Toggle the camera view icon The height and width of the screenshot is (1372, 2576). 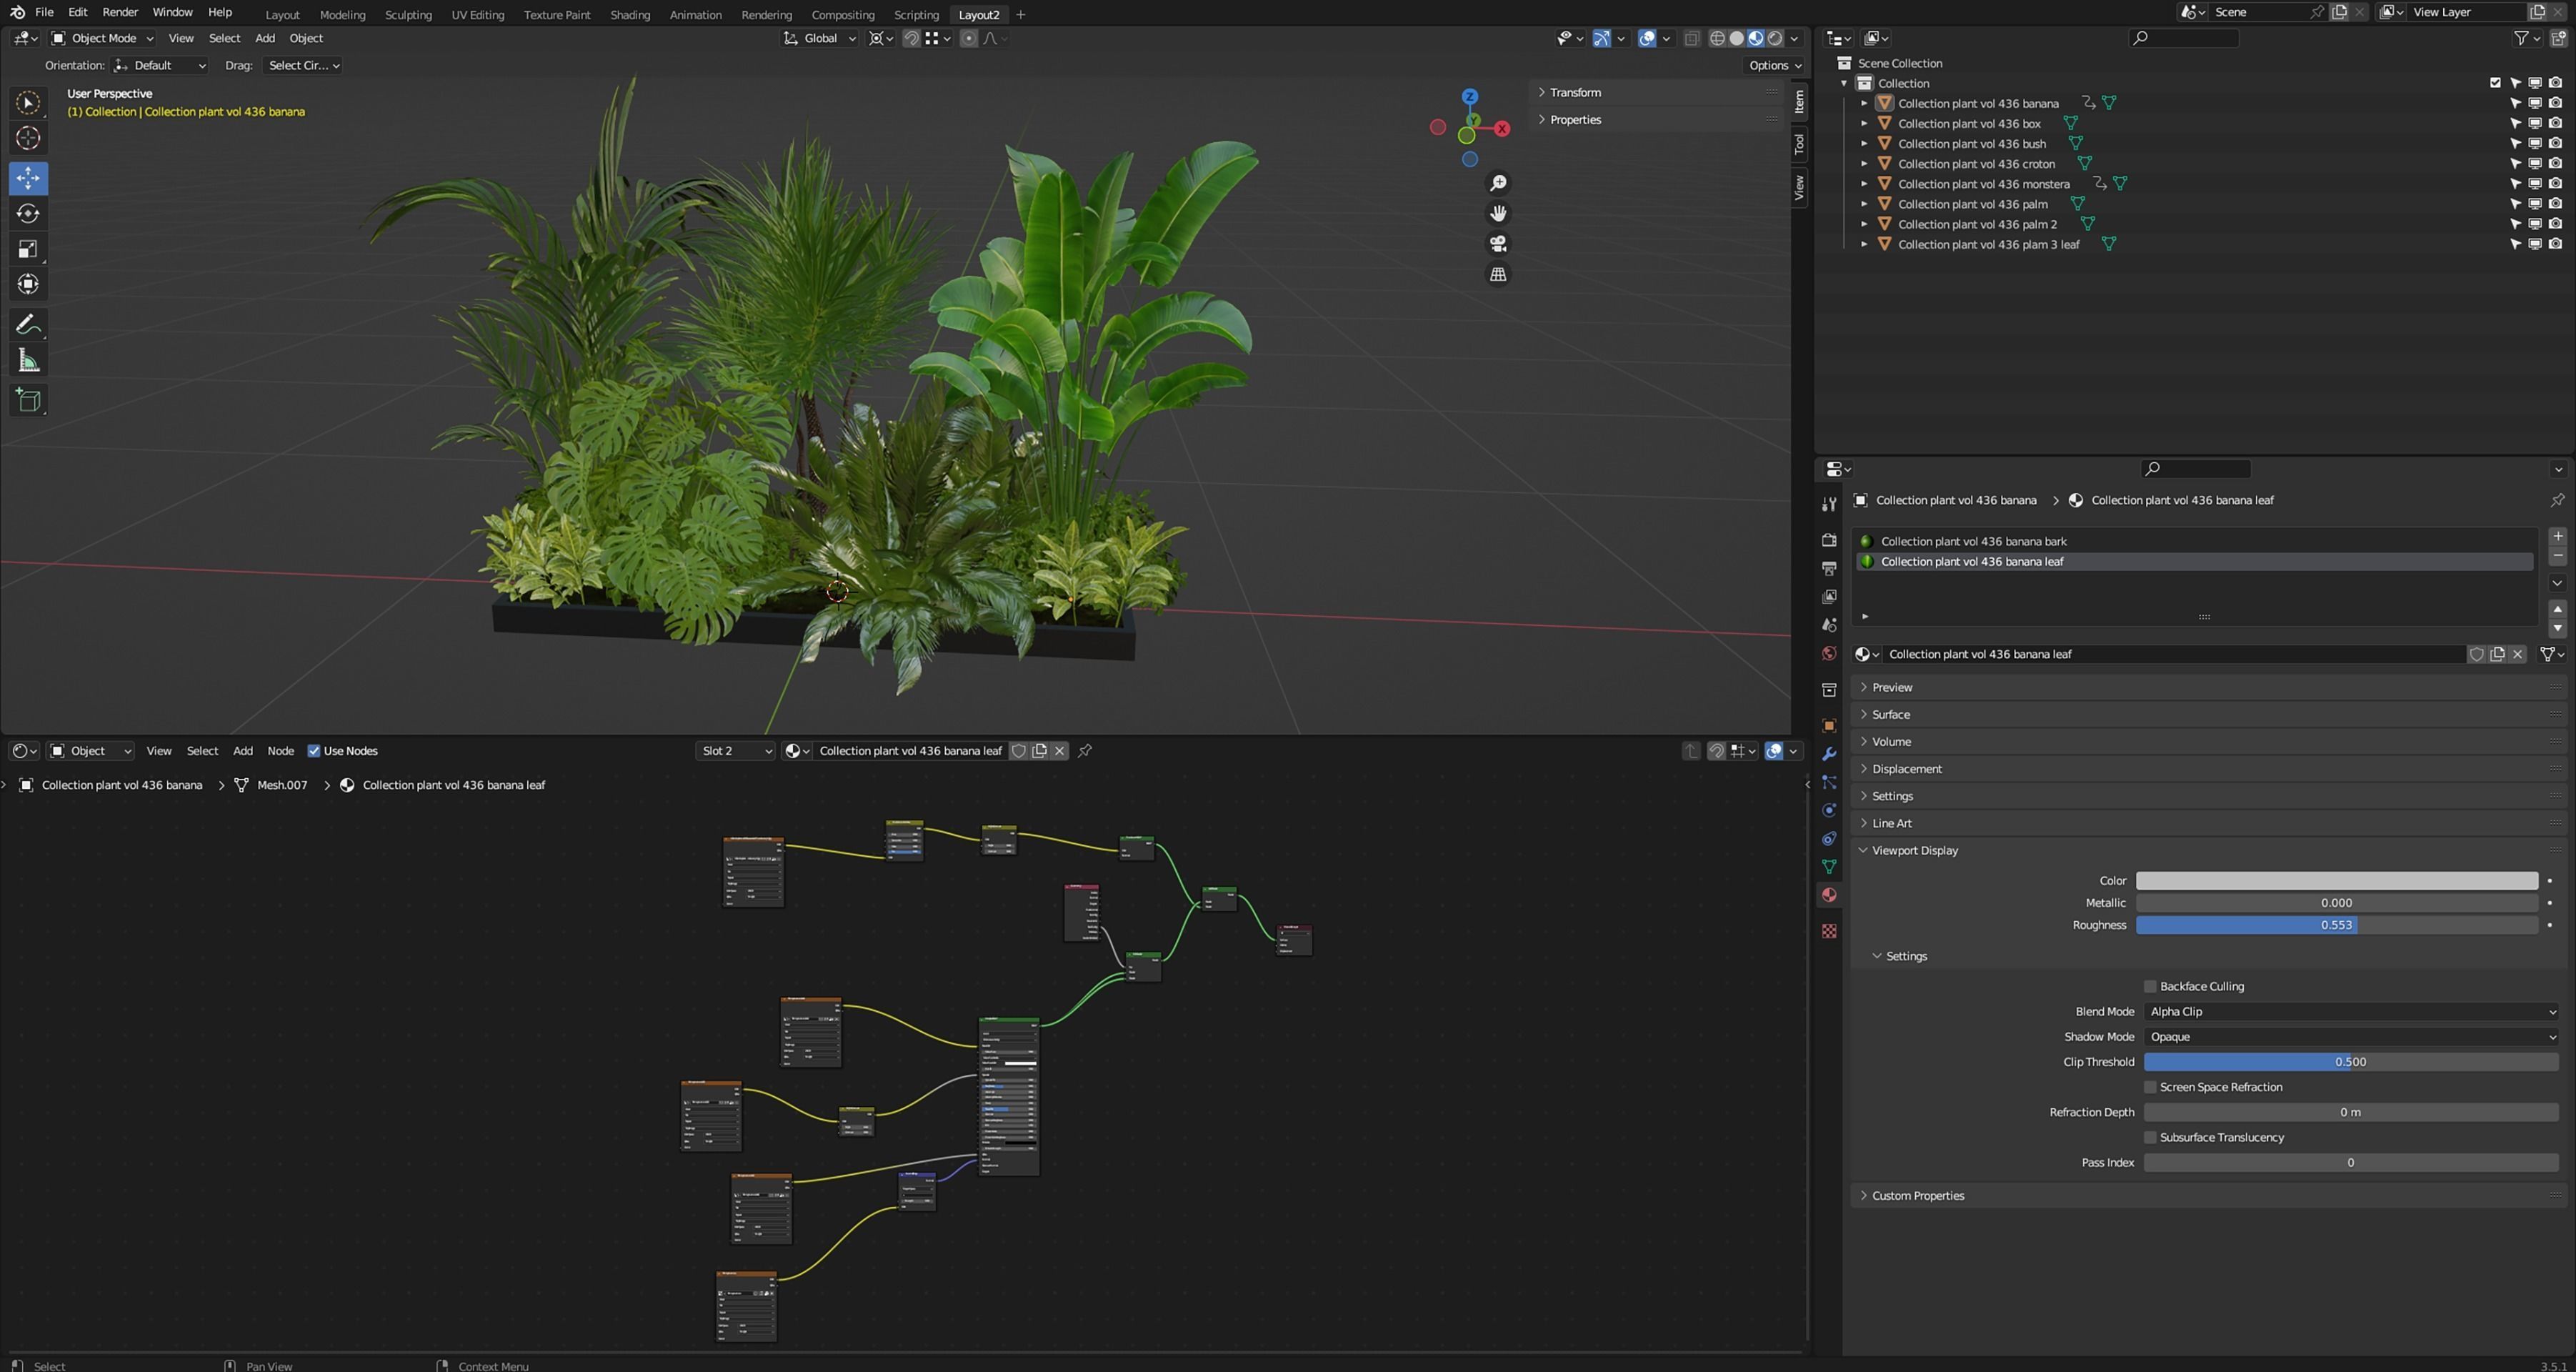1498,244
